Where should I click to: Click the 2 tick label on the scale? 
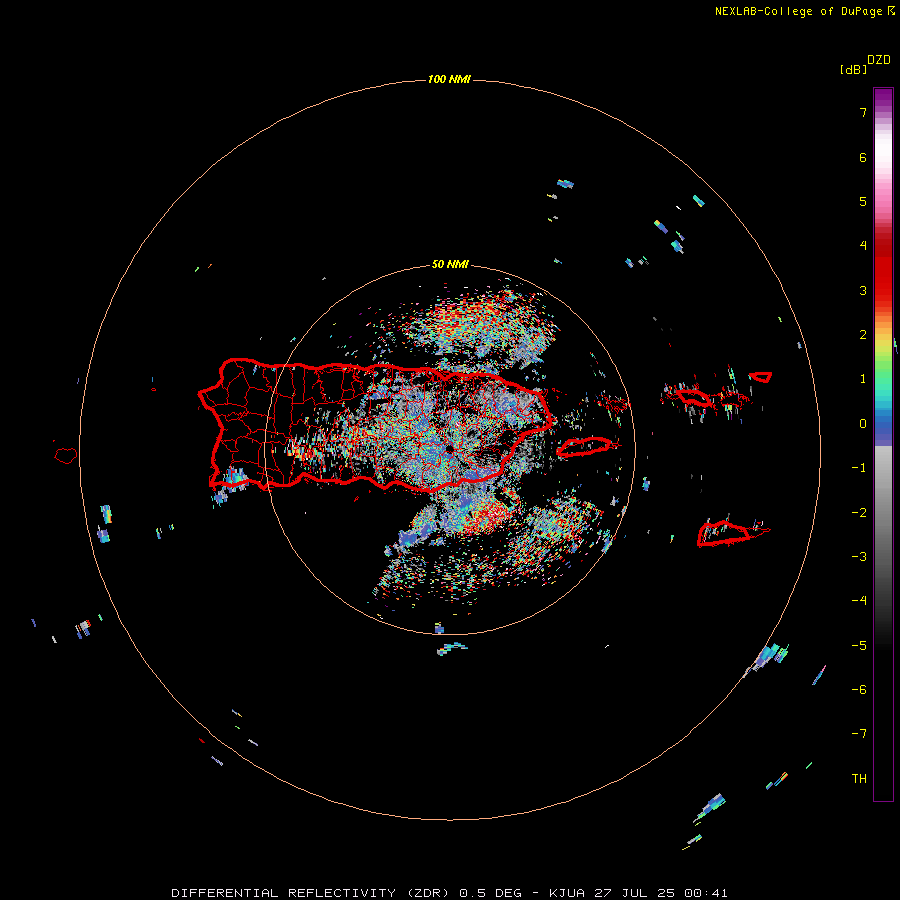[863, 335]
